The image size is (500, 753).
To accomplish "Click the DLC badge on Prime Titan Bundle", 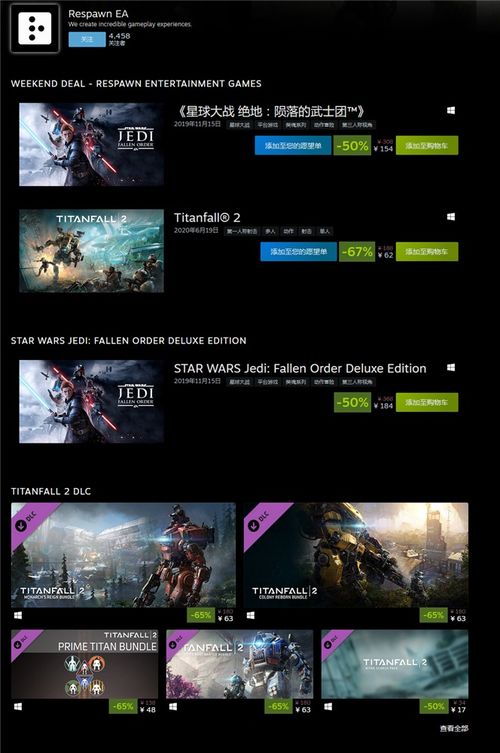I will (23, 640).
